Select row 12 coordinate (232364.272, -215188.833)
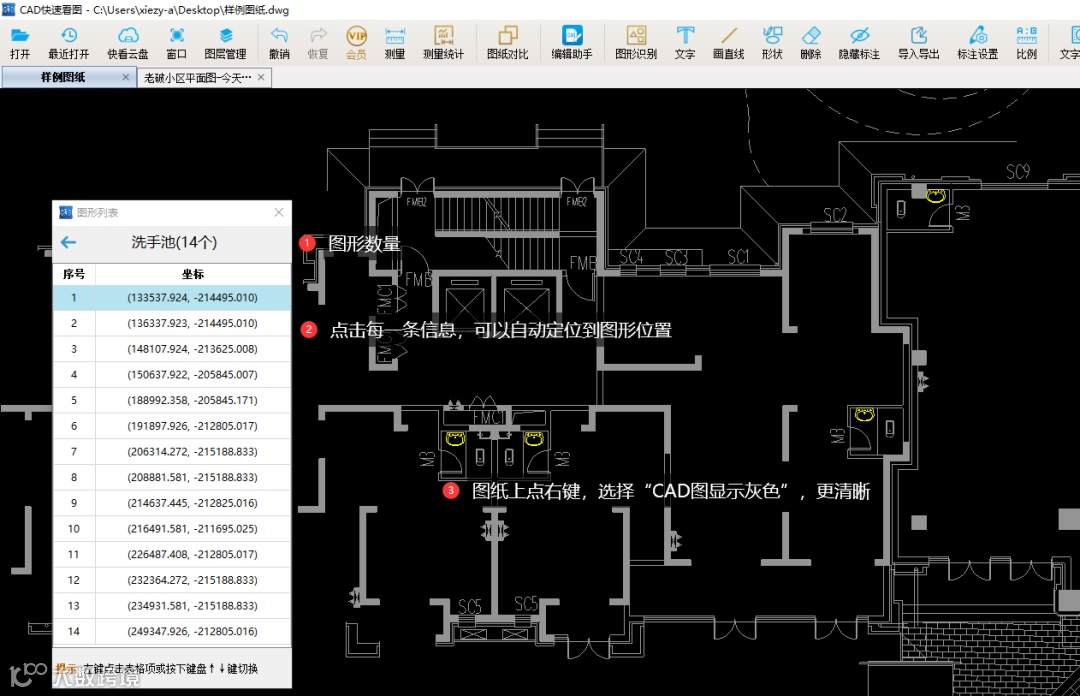Image resolution: width=1080 pixels, height=696 pixels. pyautogui.click(x=192, y=580)
